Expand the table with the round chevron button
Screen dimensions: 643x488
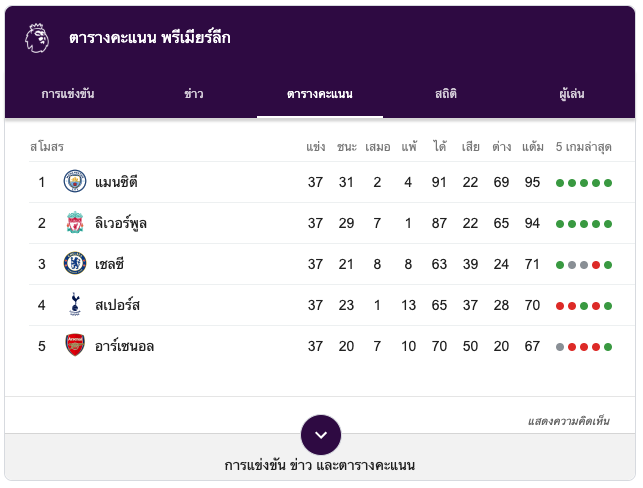tap(321, 435)
